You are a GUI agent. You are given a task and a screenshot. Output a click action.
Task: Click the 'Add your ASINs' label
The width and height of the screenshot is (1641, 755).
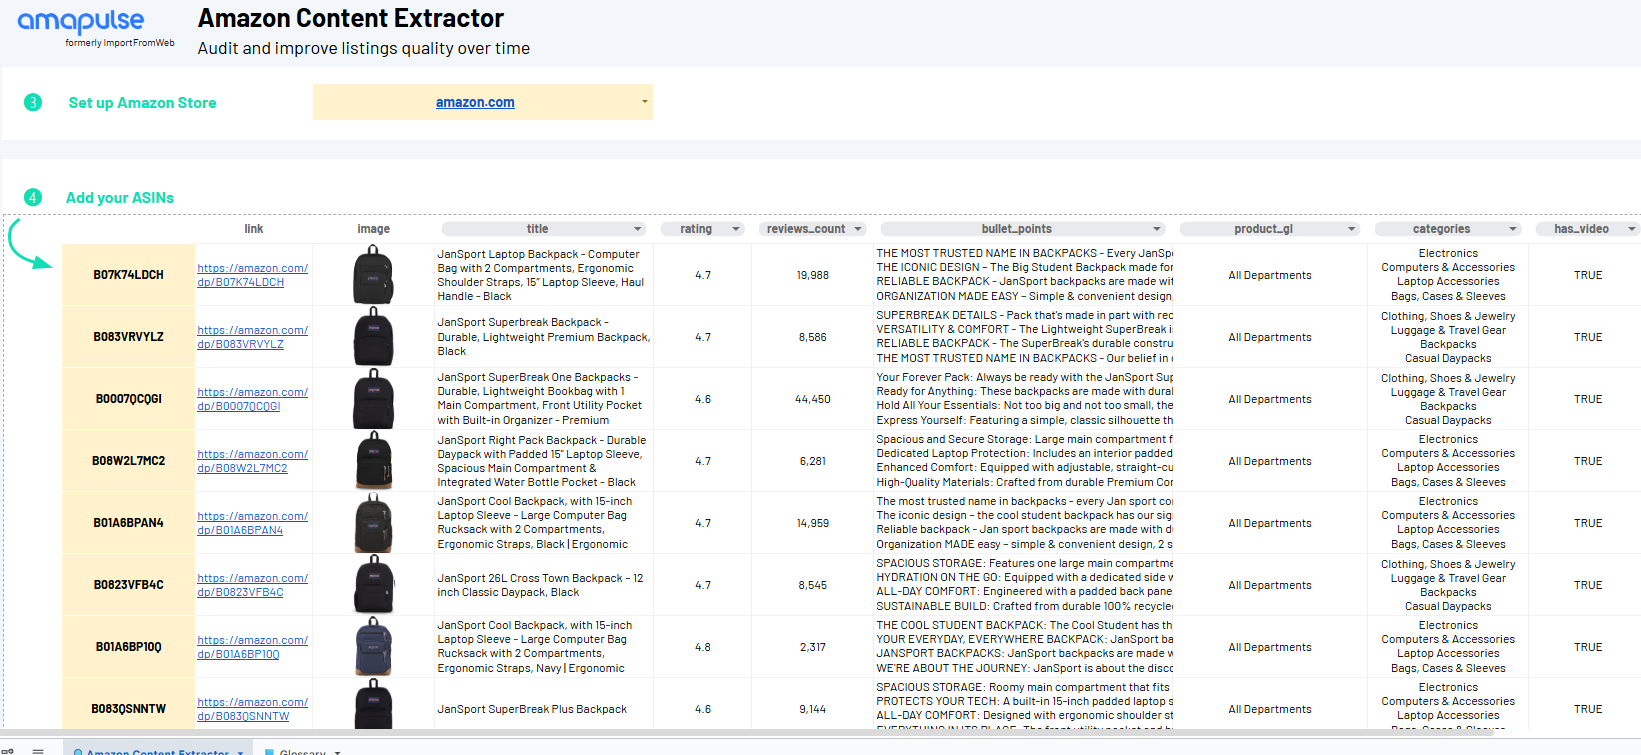[120, 198]
